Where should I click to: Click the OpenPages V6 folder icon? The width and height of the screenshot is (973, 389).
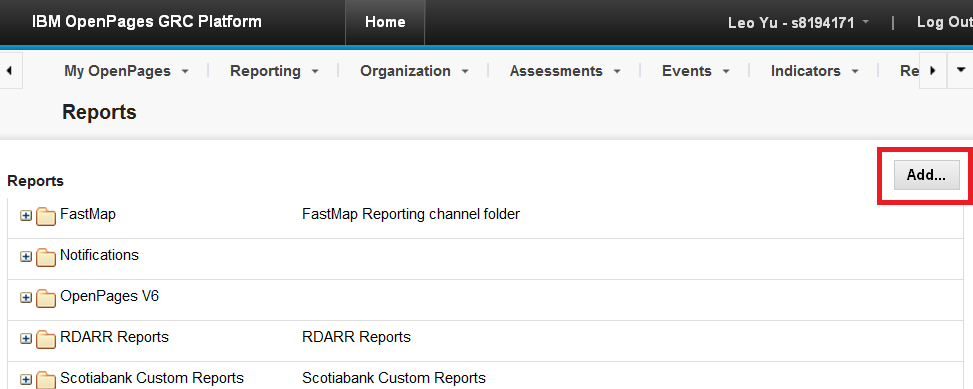pos(46,298)
